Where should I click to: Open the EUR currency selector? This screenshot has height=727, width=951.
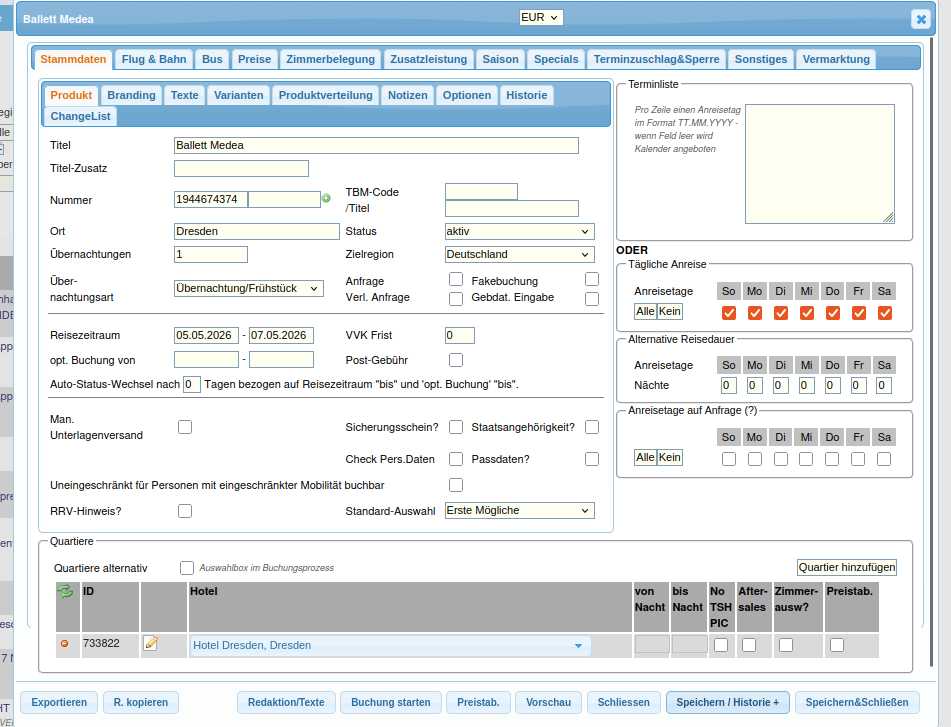(540, 17)
